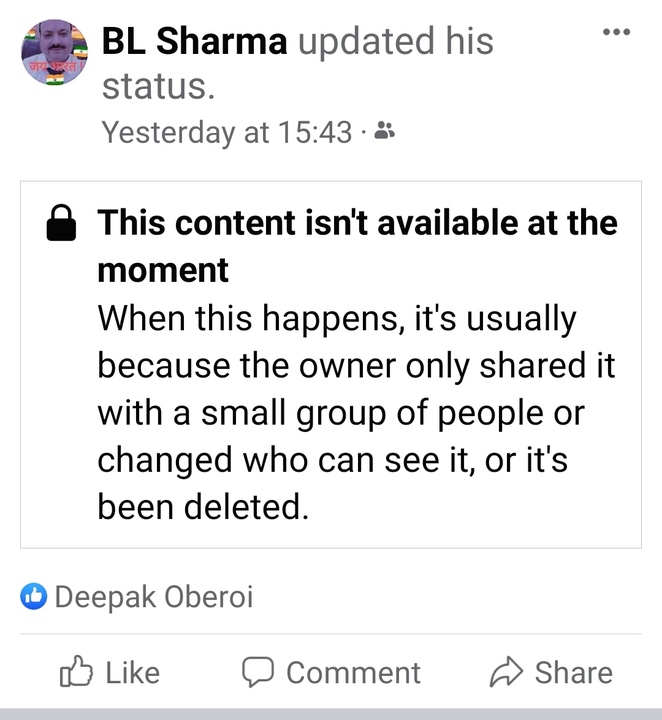Open the three-dot post options menu
Screen dimensions: 662x720
pyautogui.click(x=616, y=32)
